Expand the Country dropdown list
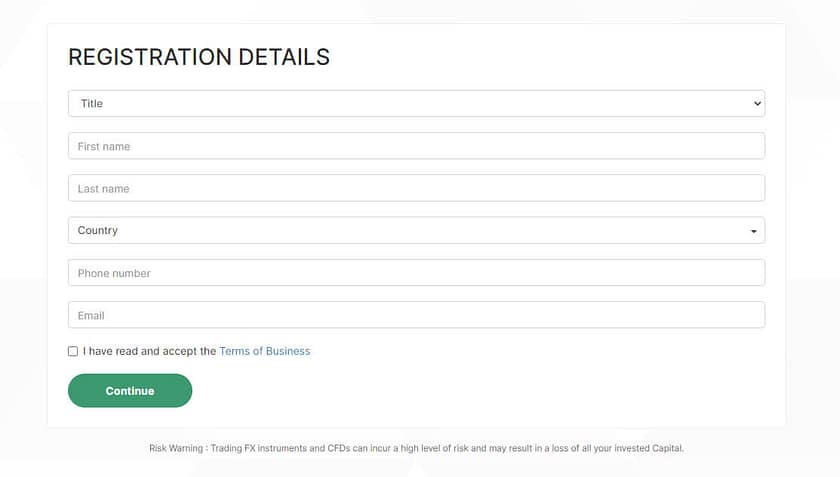Image resolution: width=840 pixels, height=477 pixels. click(416, 231)
